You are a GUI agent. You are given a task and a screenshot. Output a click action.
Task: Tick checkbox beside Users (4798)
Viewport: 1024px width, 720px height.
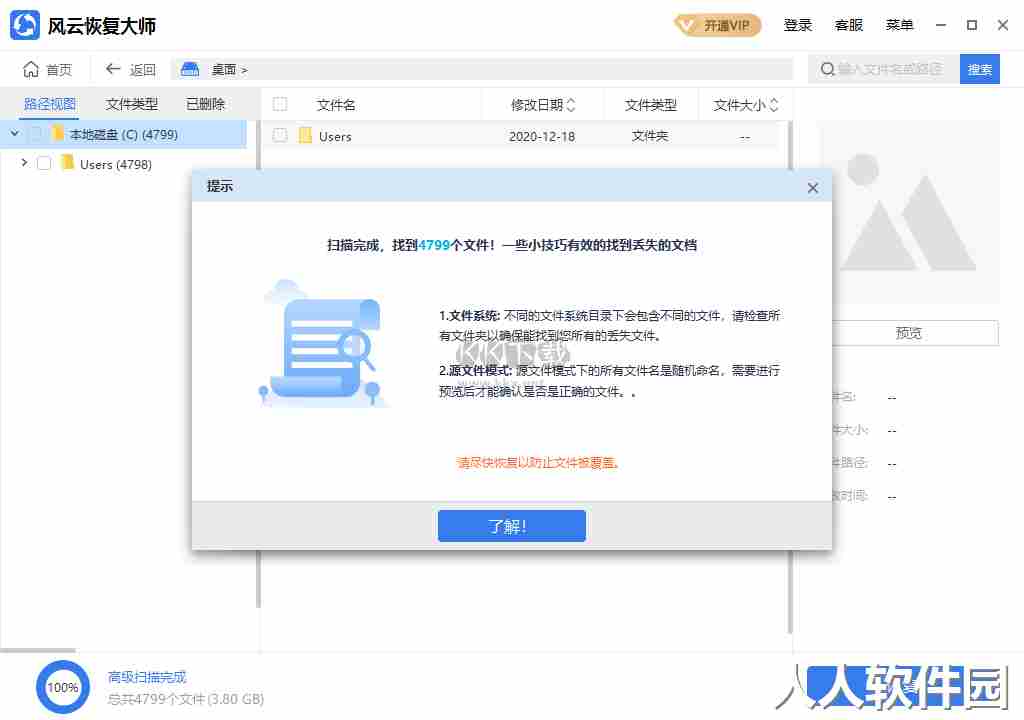tap(44, 163)
